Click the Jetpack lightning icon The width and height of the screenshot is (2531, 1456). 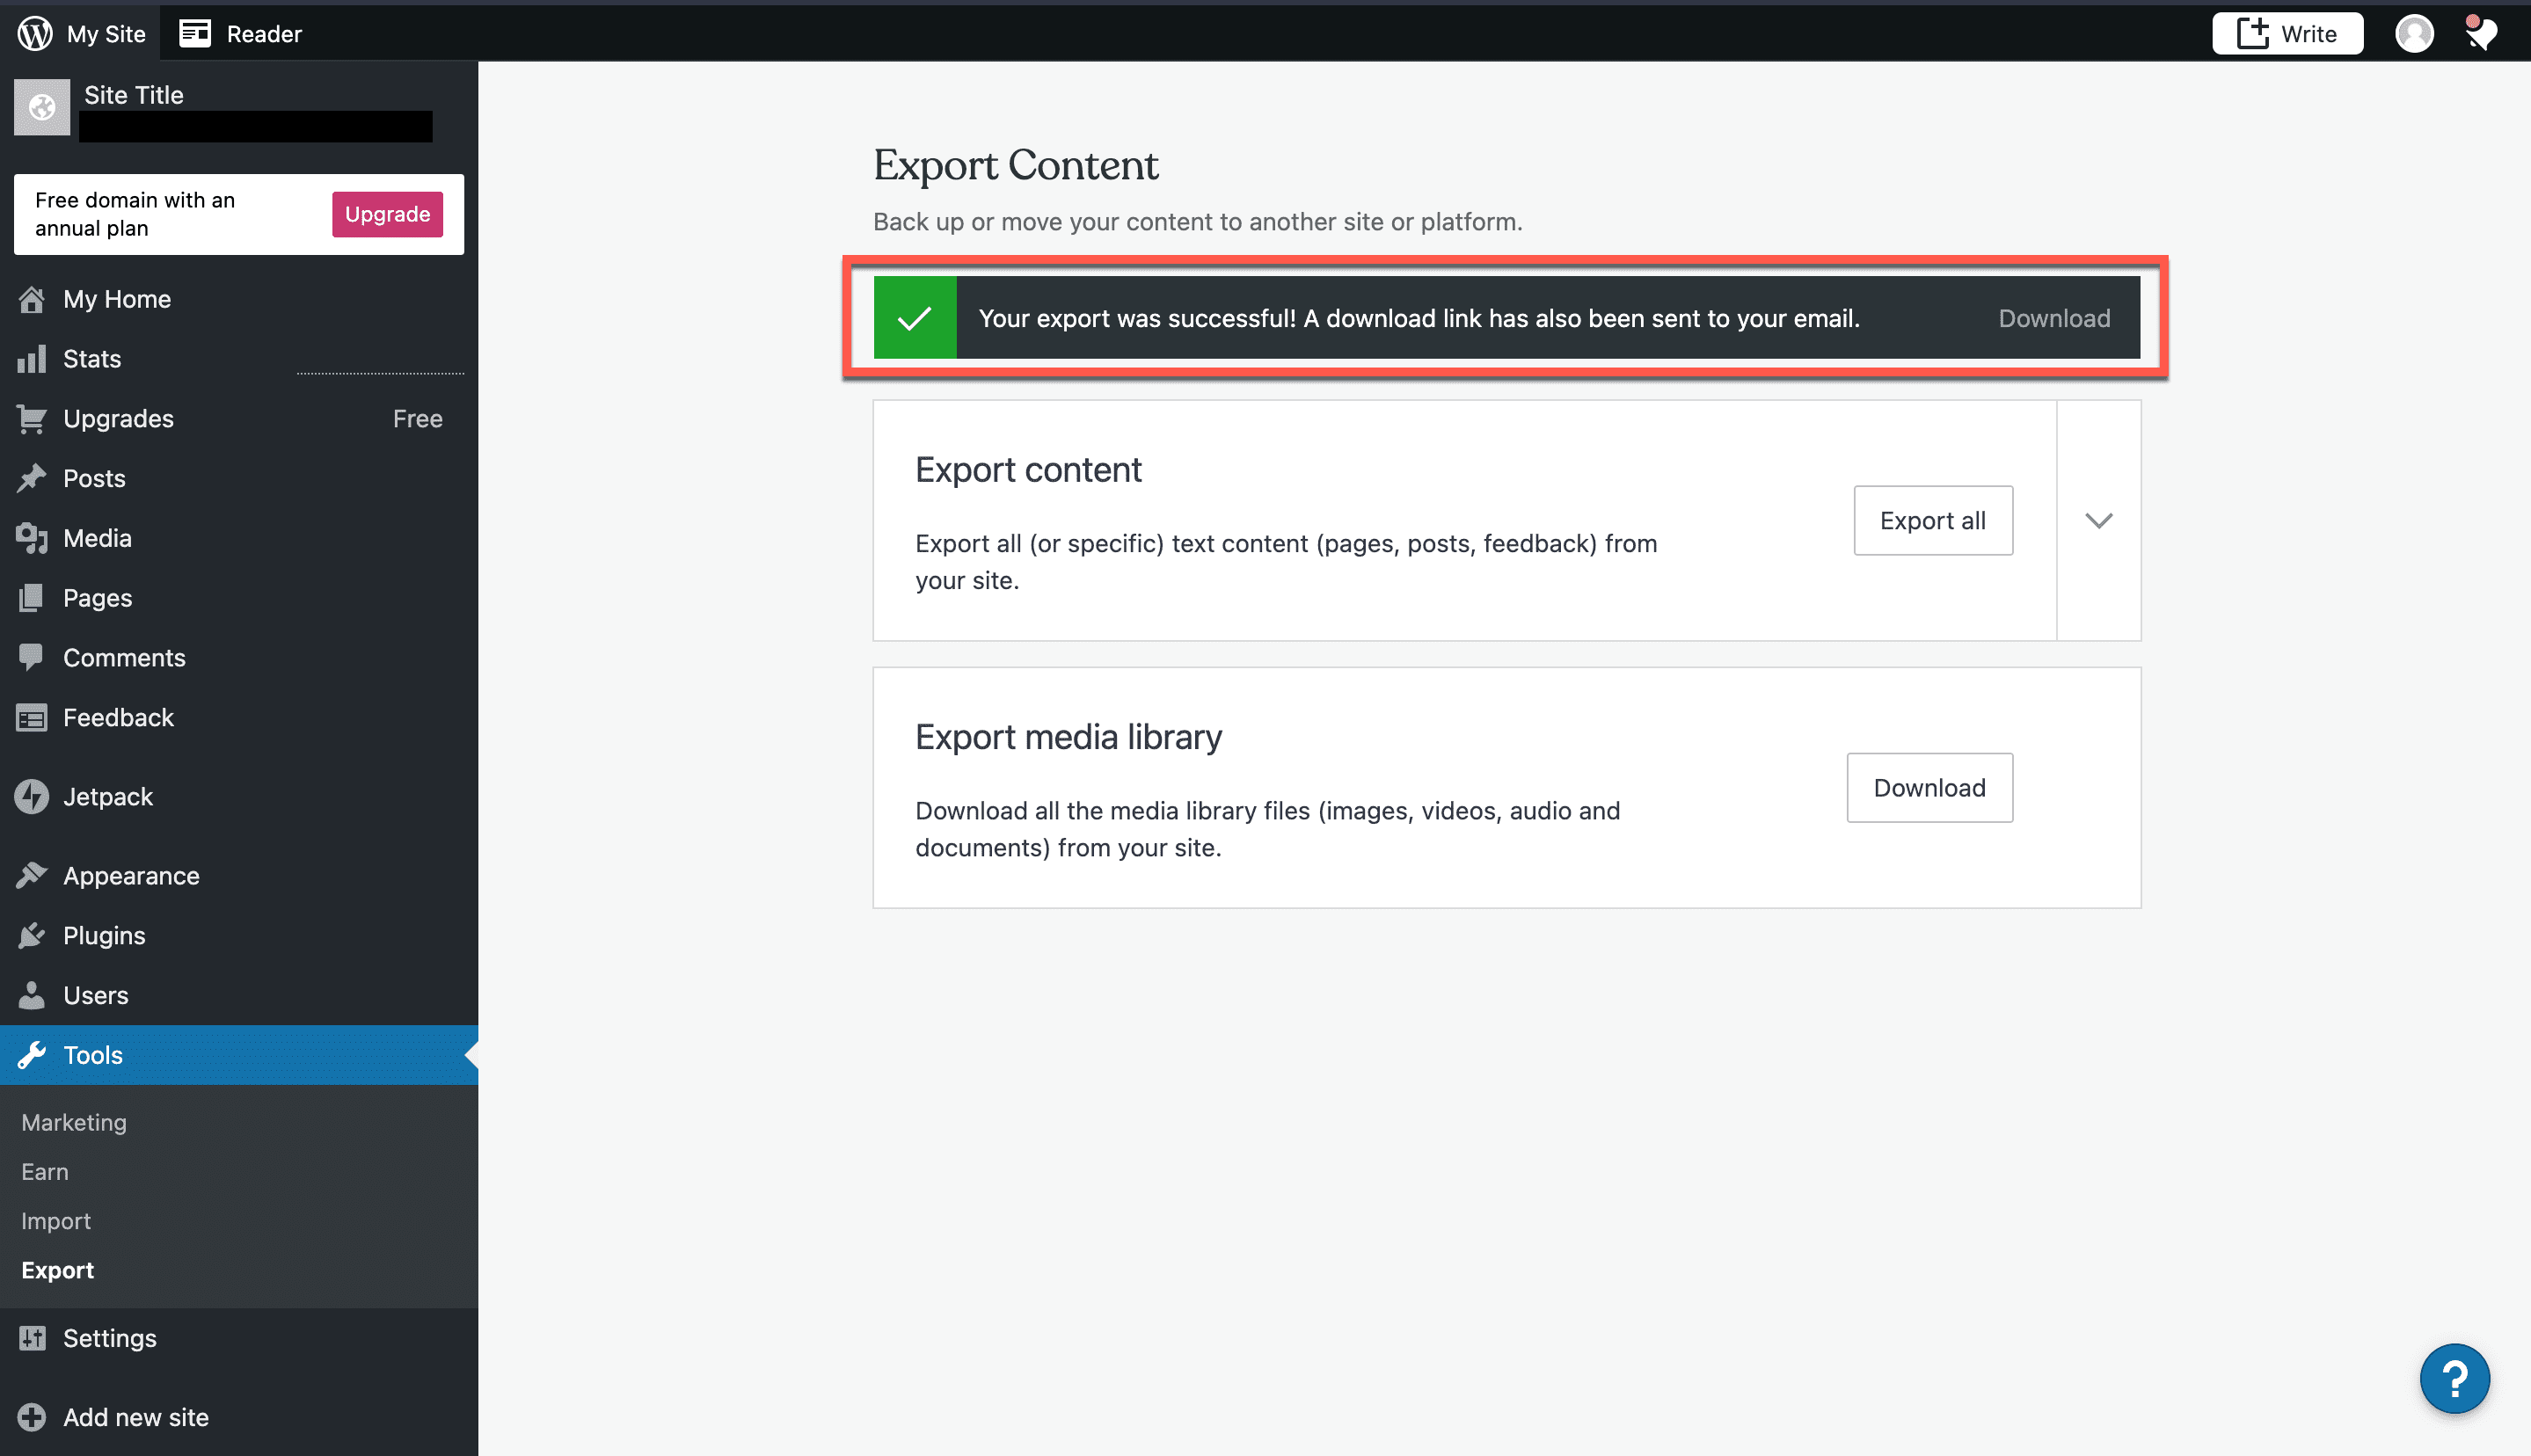click(32, 797)
